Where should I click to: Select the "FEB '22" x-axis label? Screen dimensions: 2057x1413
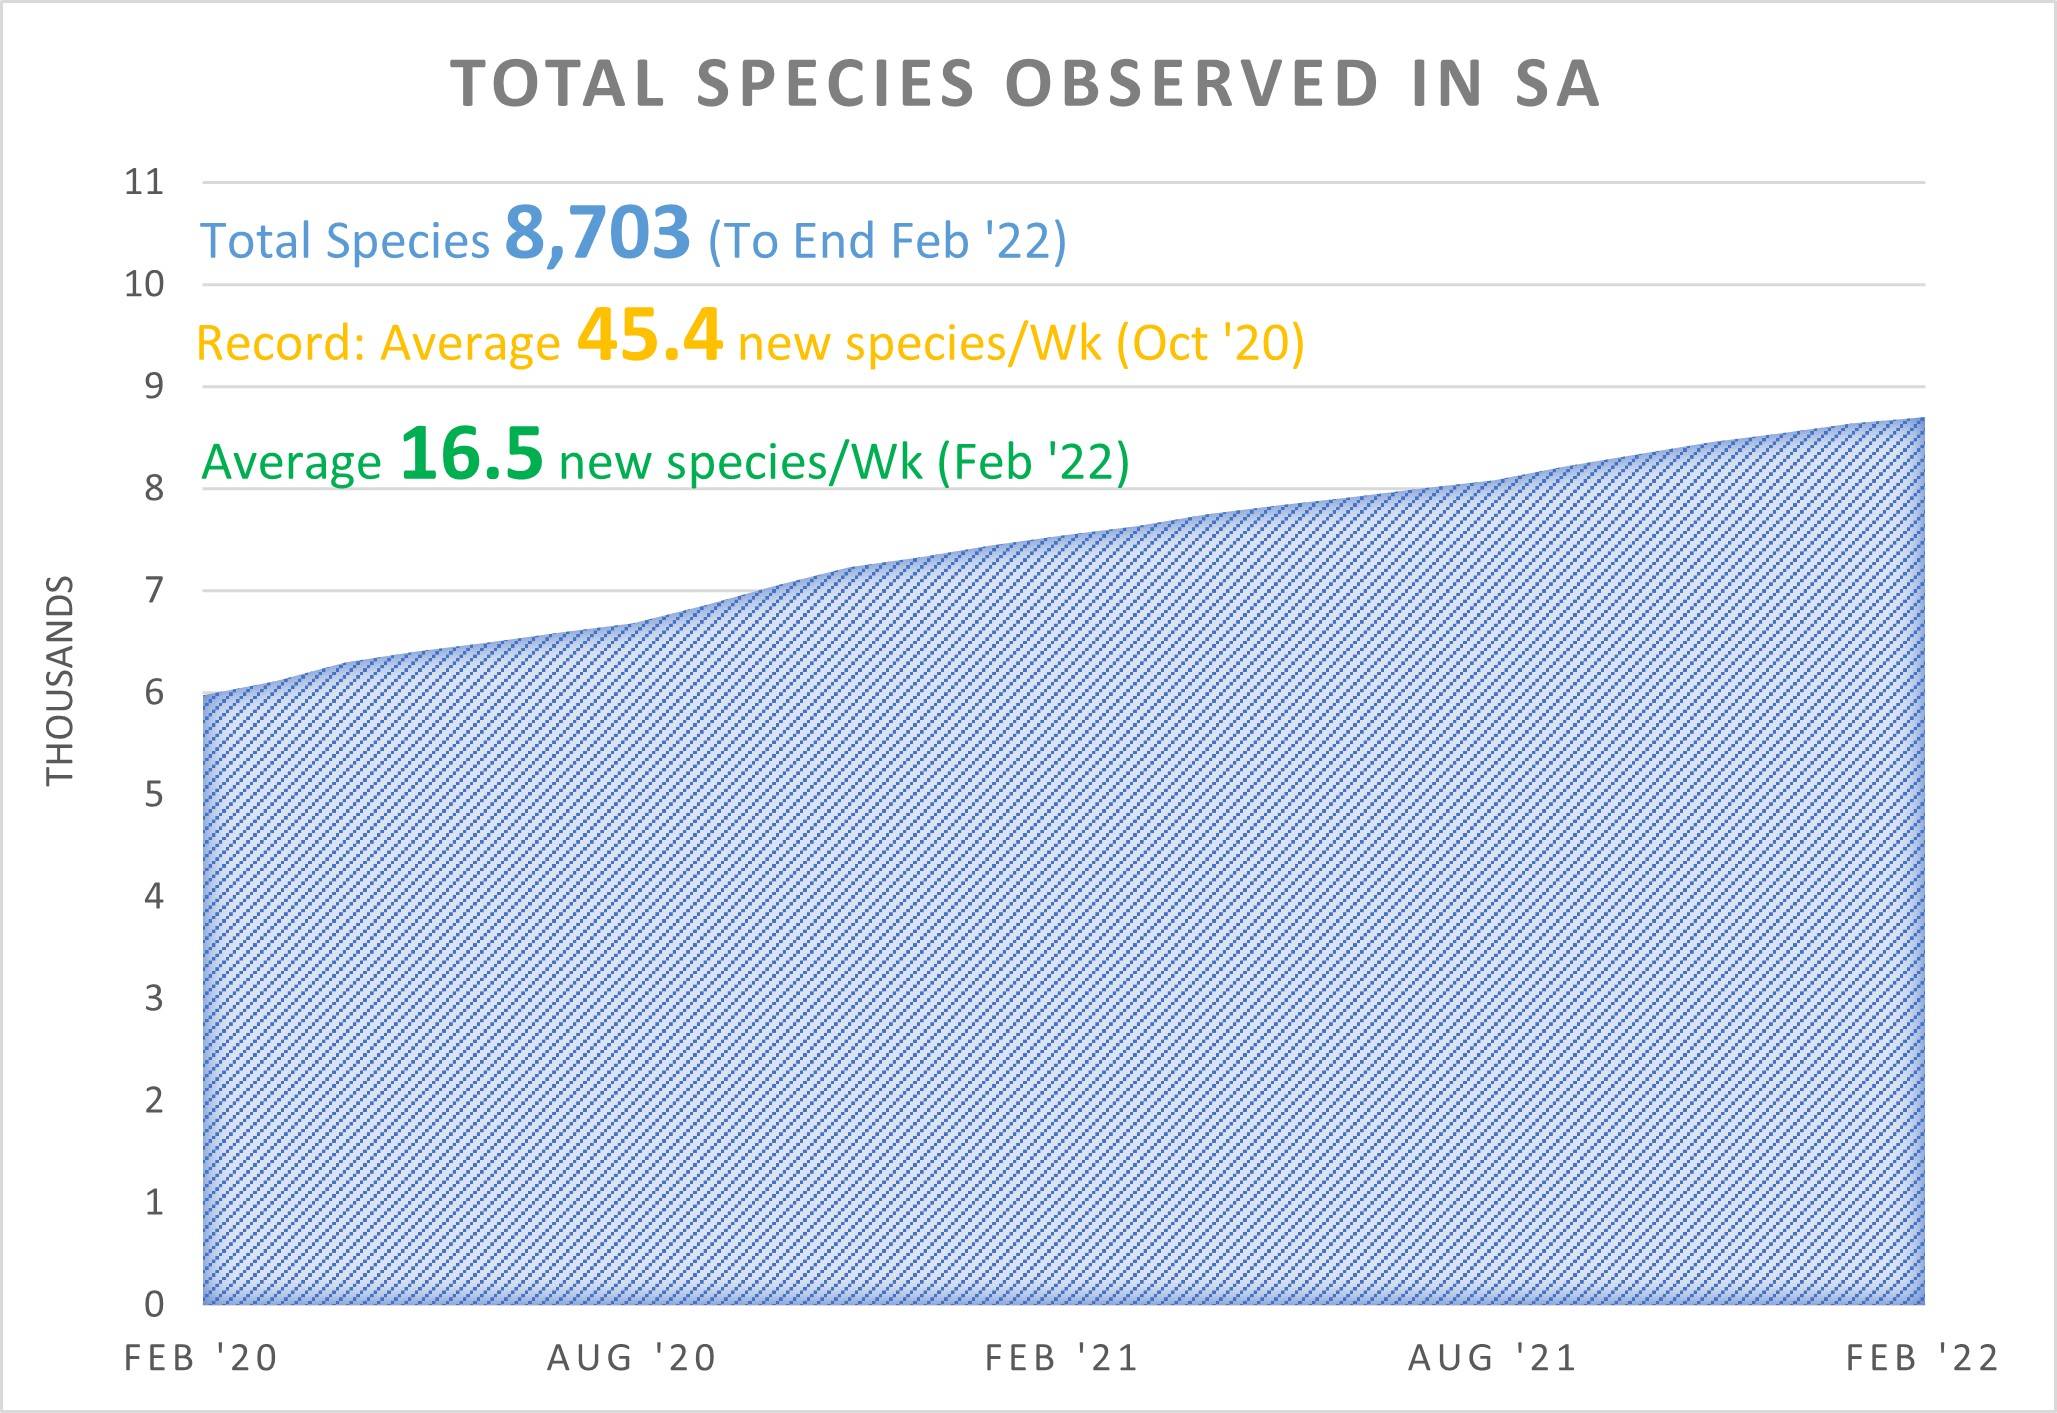coord(1922,1358)
